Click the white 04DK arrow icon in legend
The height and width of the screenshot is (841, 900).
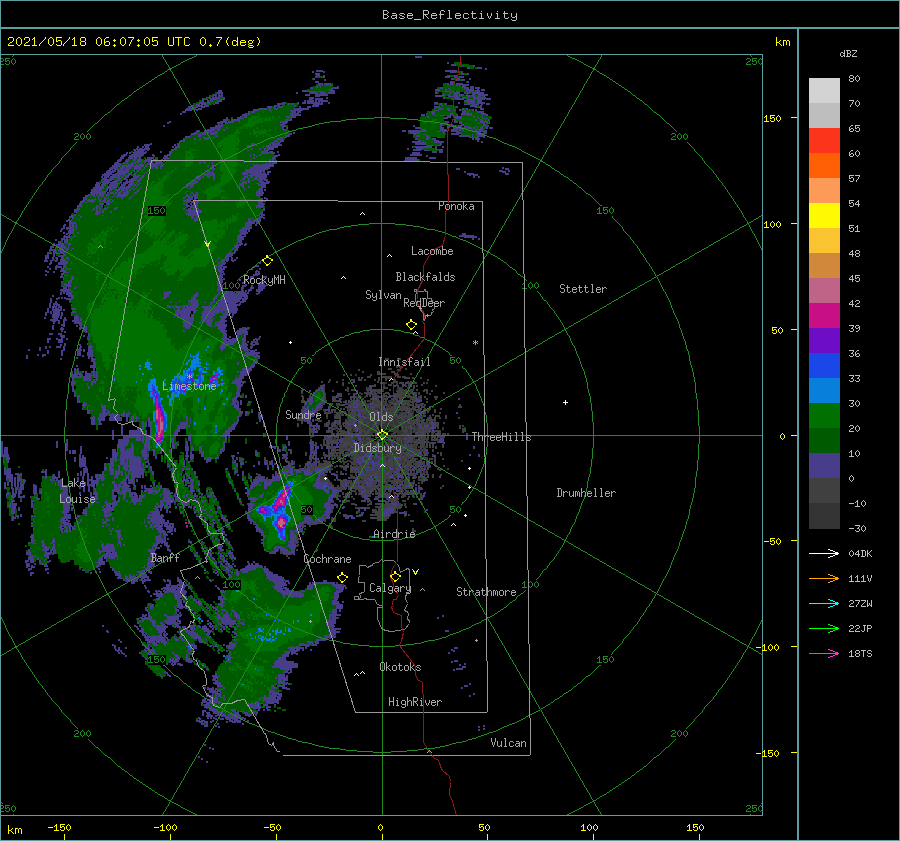[824, 553]
